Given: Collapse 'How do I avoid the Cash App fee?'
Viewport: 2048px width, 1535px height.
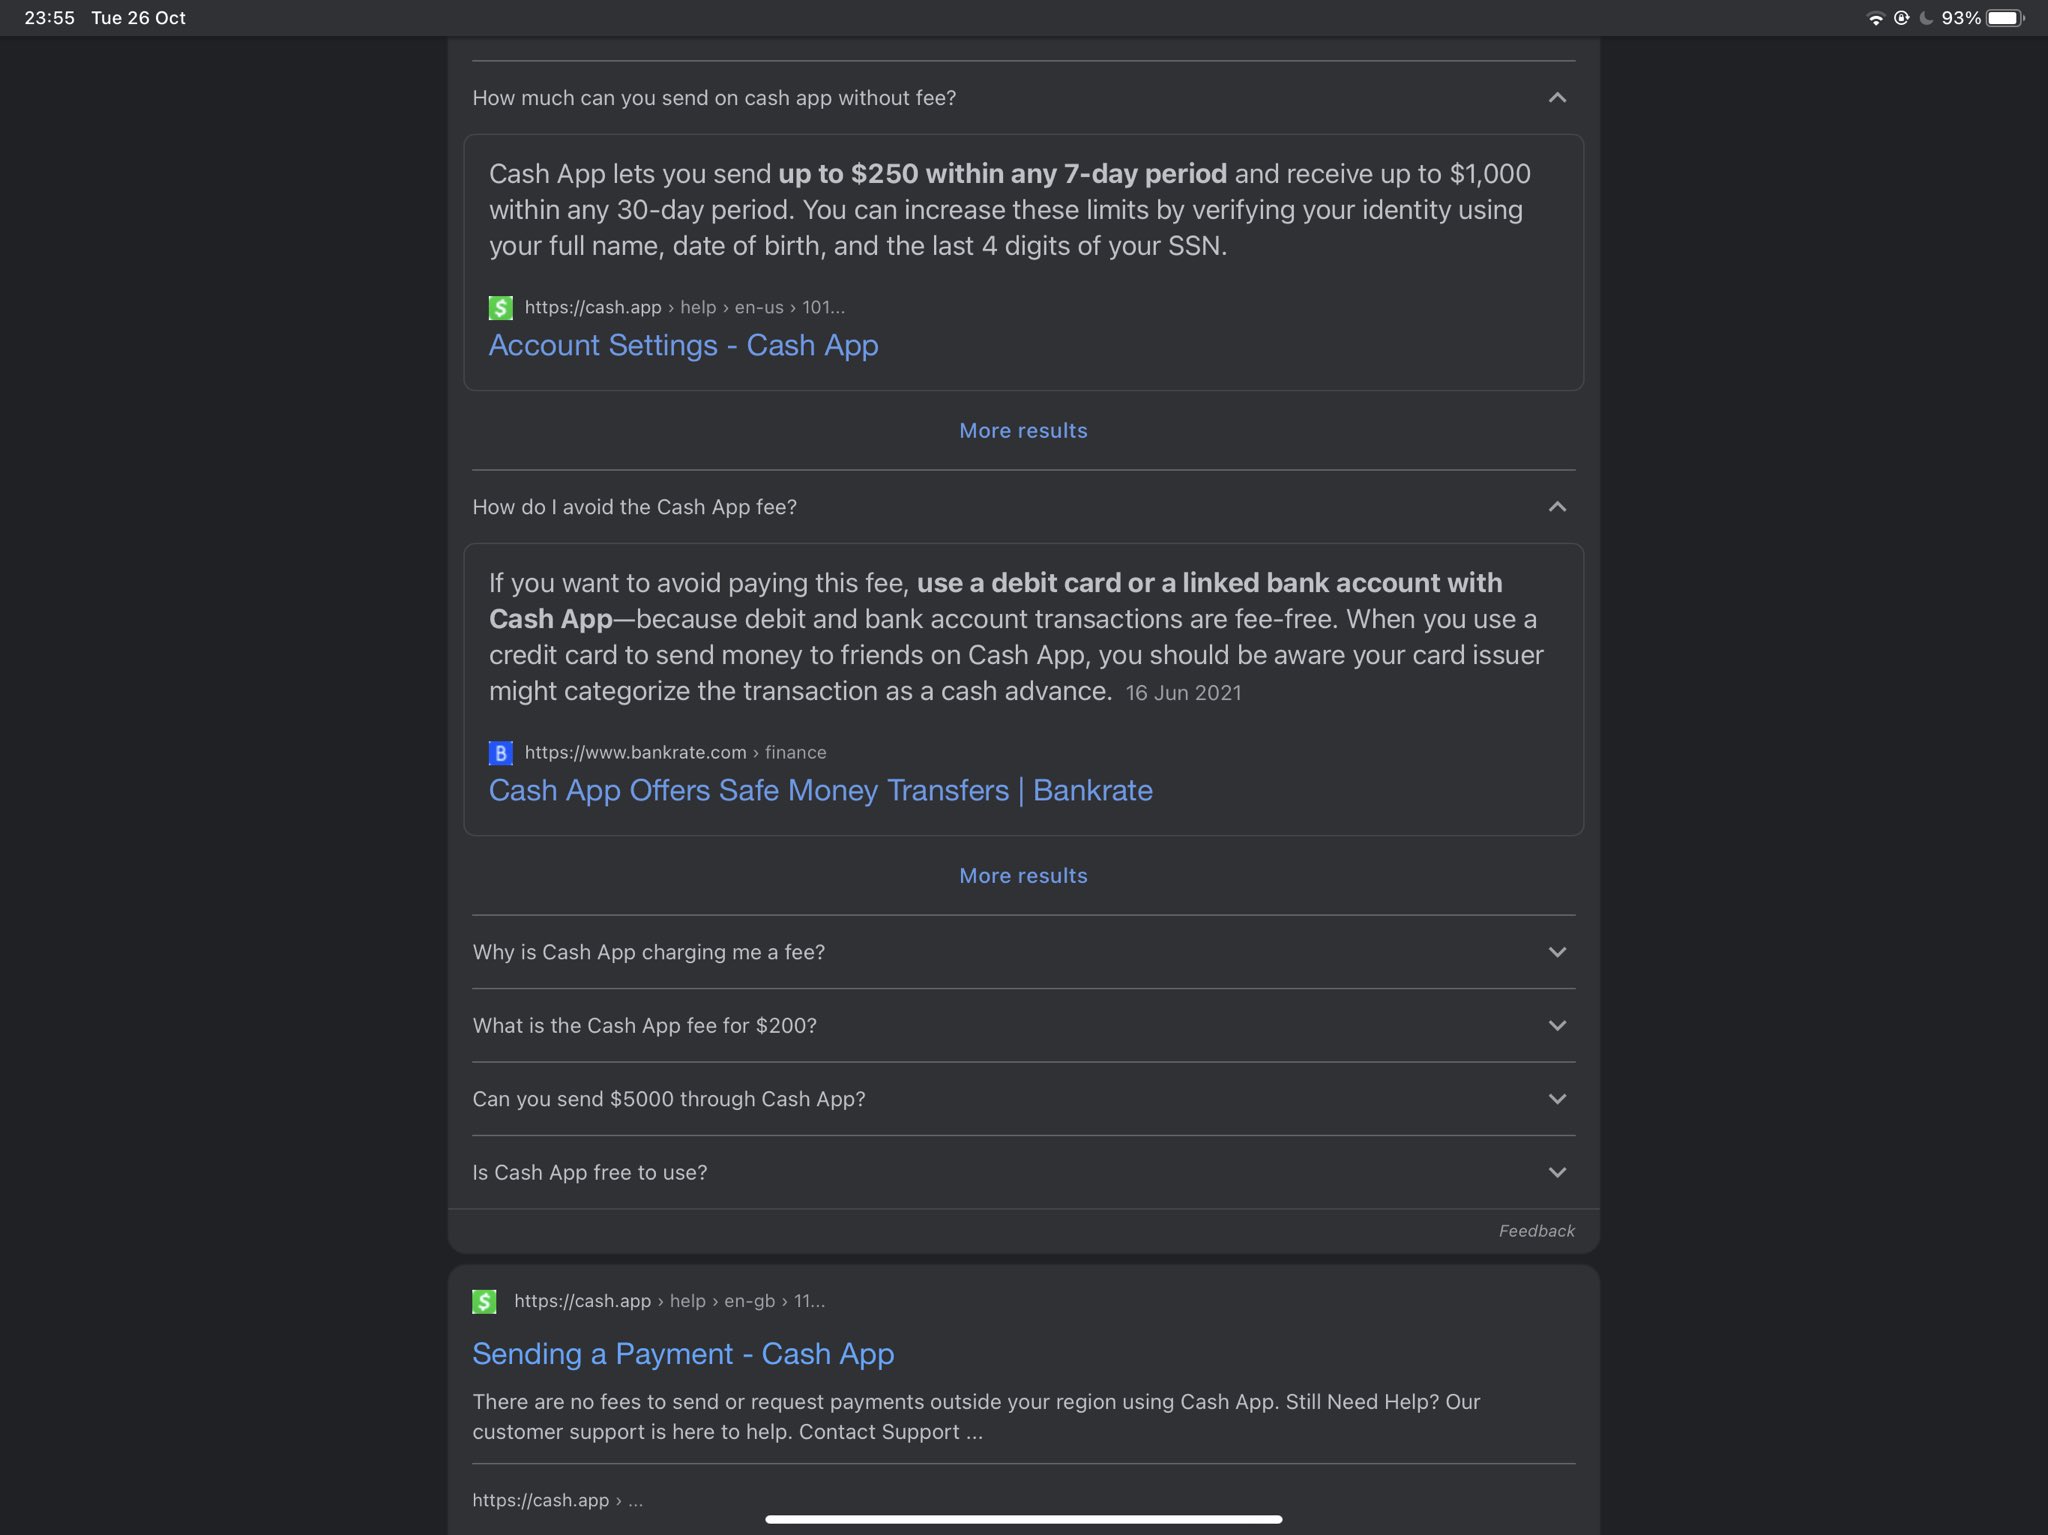Looking at the screenshot, I should click(x=1557, y=507).
